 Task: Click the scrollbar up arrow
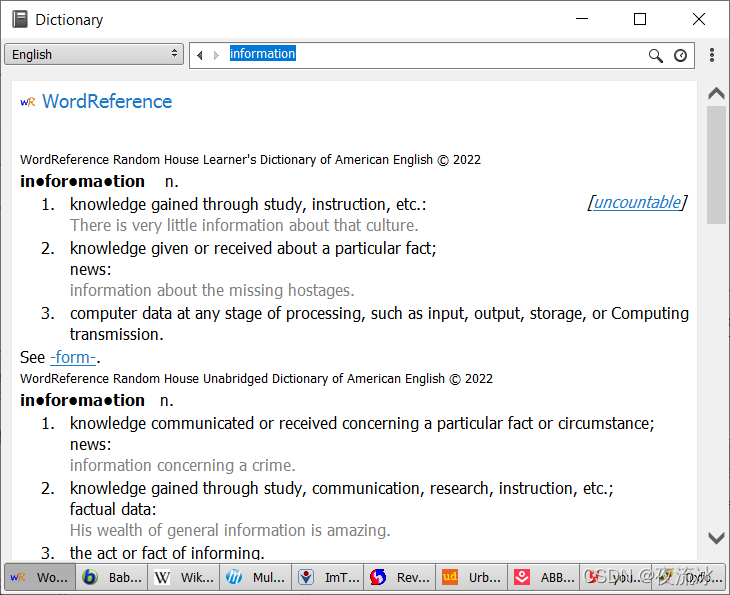[716, 94]
